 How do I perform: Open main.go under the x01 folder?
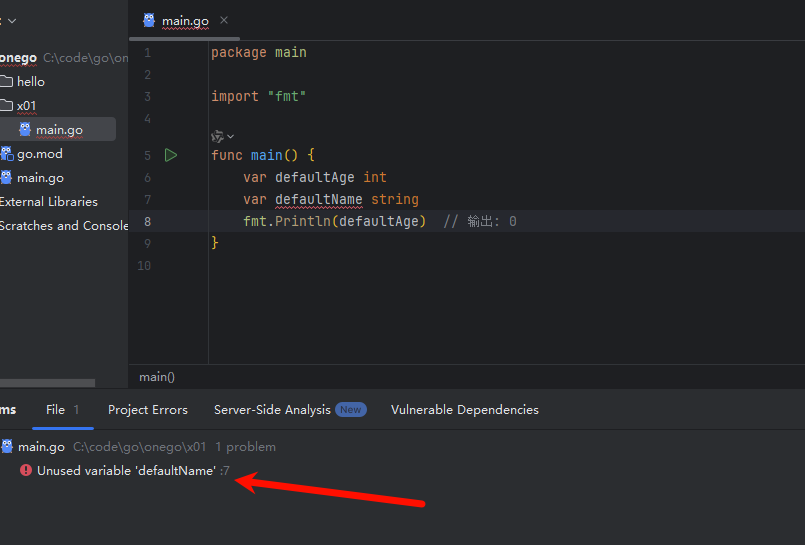59,130
